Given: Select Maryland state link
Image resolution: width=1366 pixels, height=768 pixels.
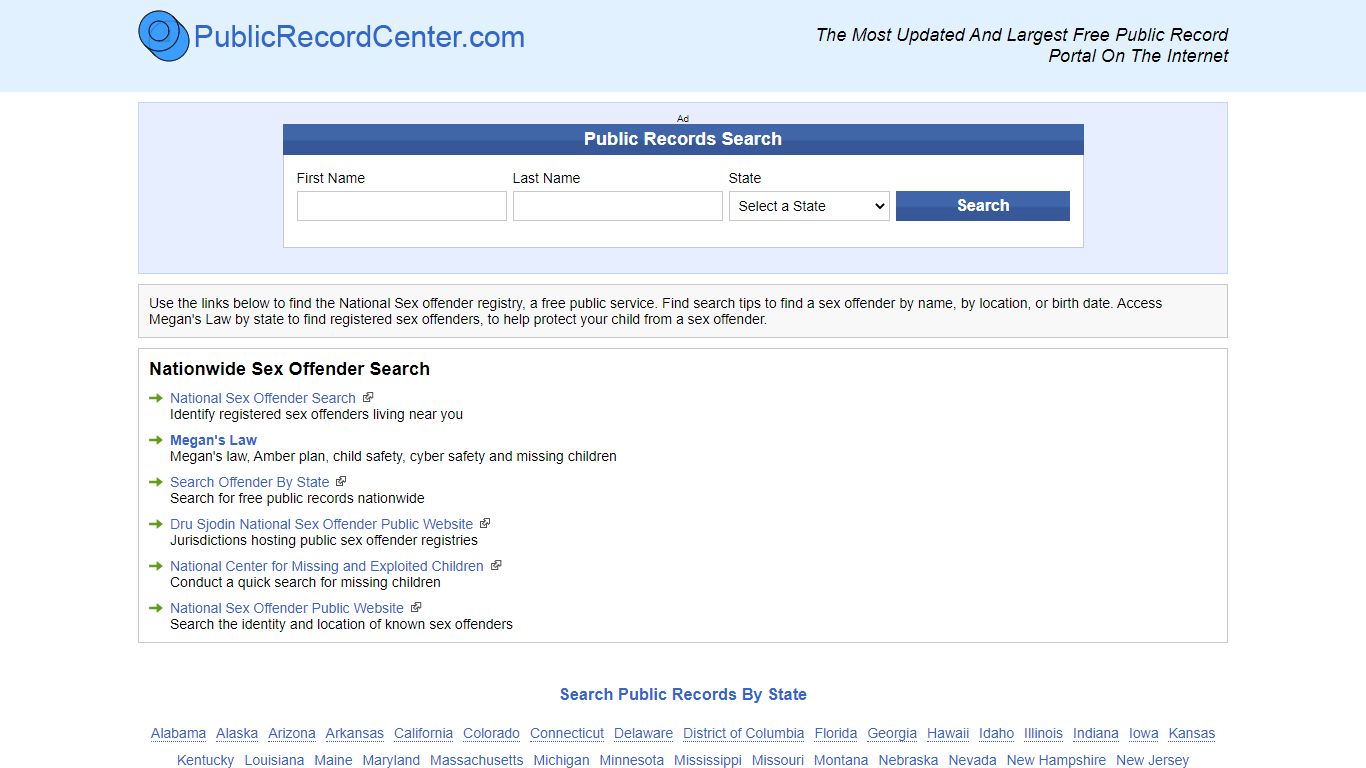Looking at the screenshot, I should click(391, 760).
